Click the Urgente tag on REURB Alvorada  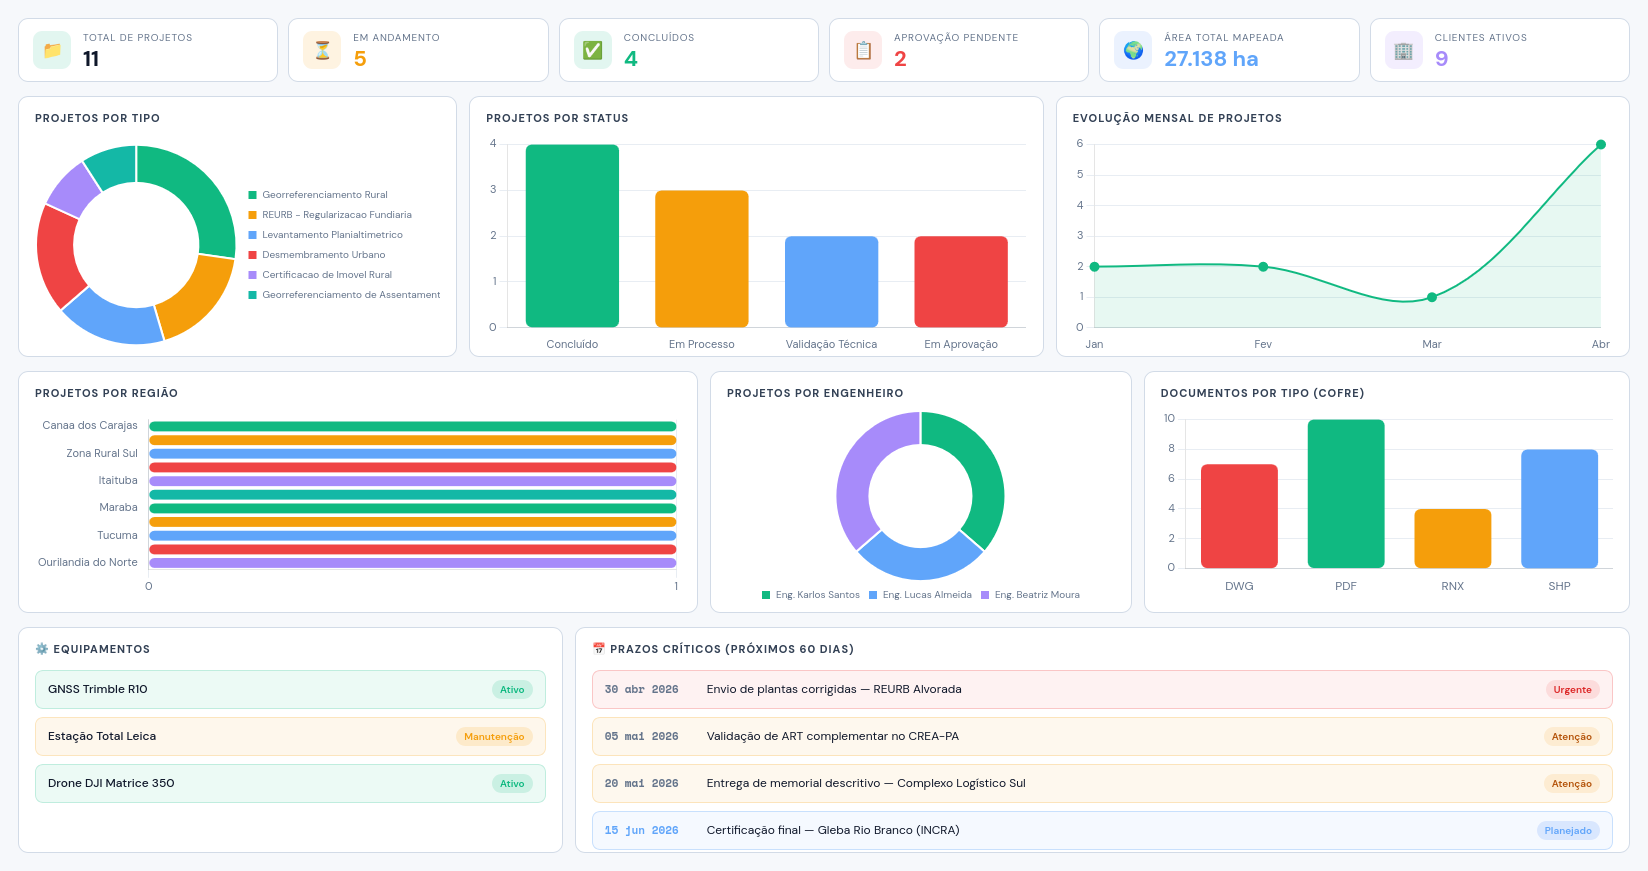point(1572,690)
